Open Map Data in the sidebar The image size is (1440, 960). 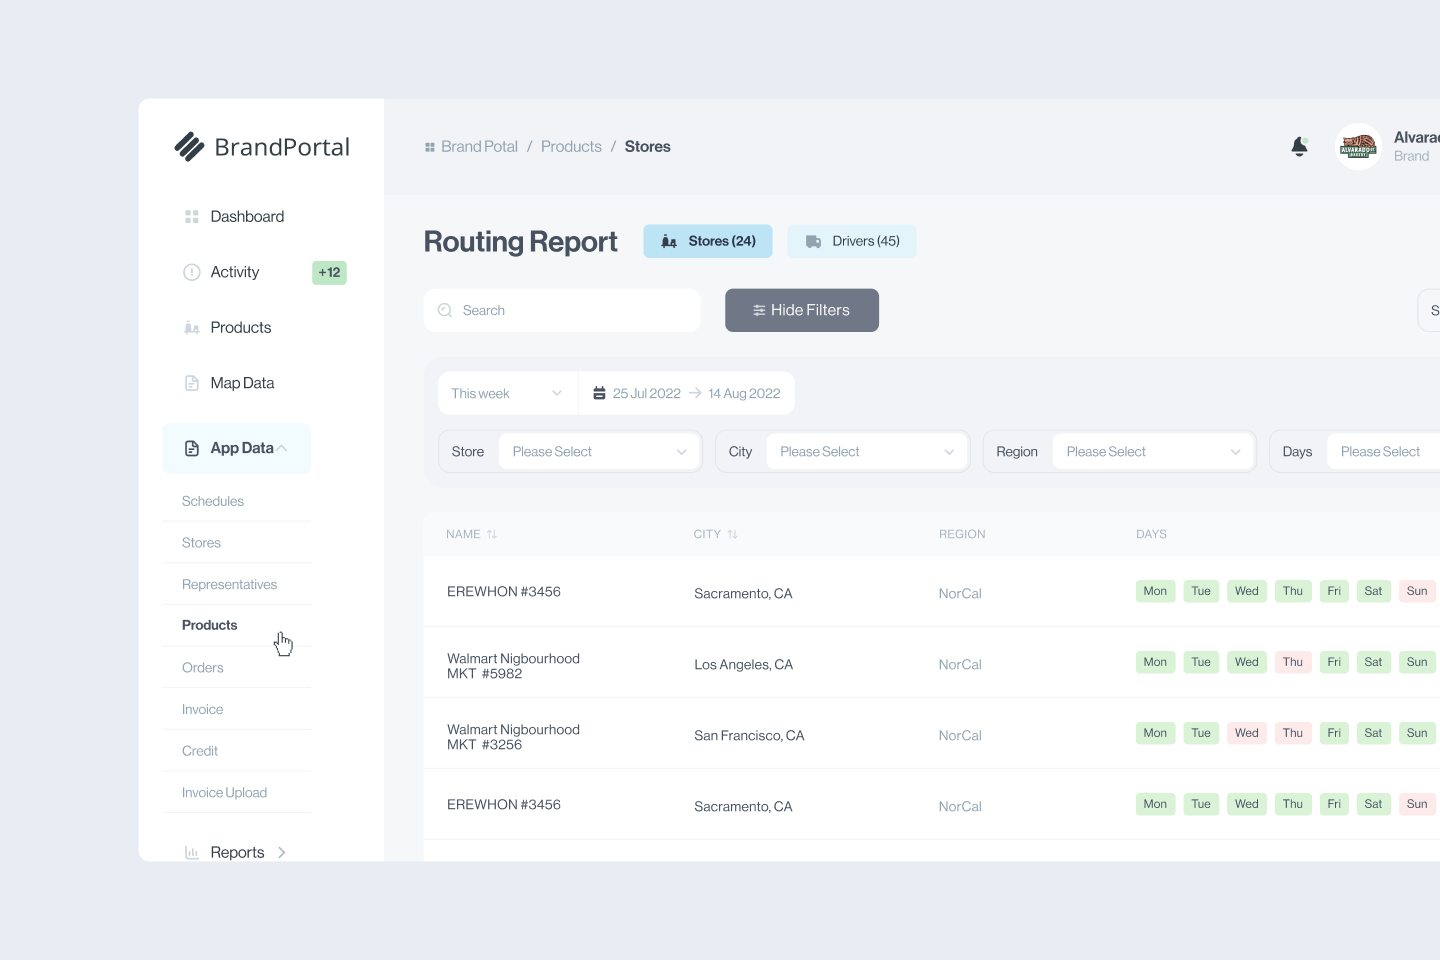(242, 383)
